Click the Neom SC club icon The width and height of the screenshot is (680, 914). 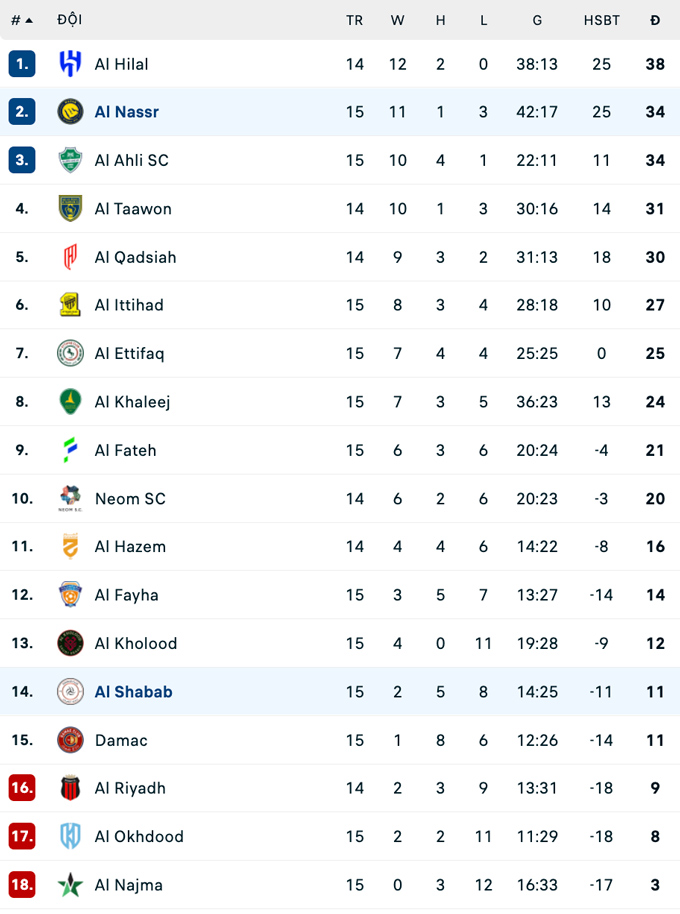70,498
